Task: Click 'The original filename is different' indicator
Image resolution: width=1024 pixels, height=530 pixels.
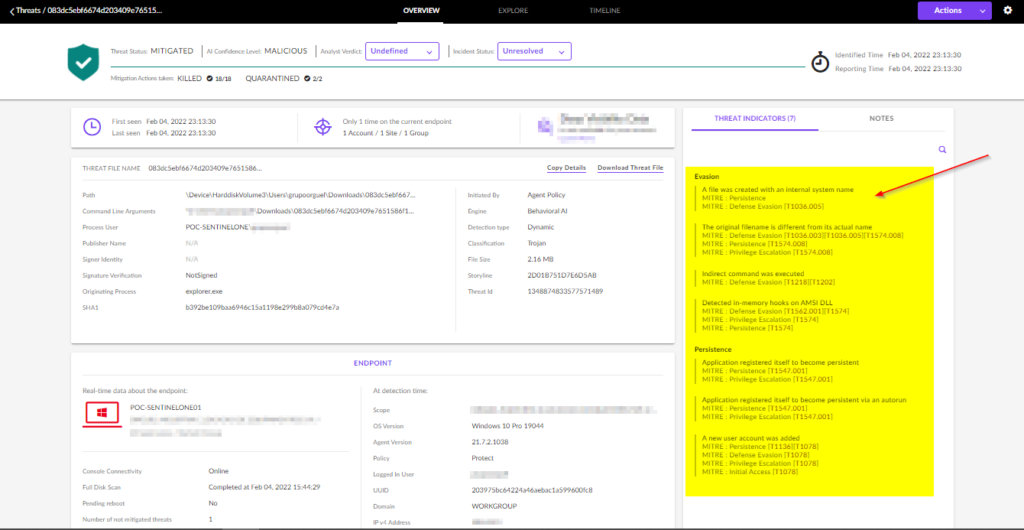Action: [787, 227]
